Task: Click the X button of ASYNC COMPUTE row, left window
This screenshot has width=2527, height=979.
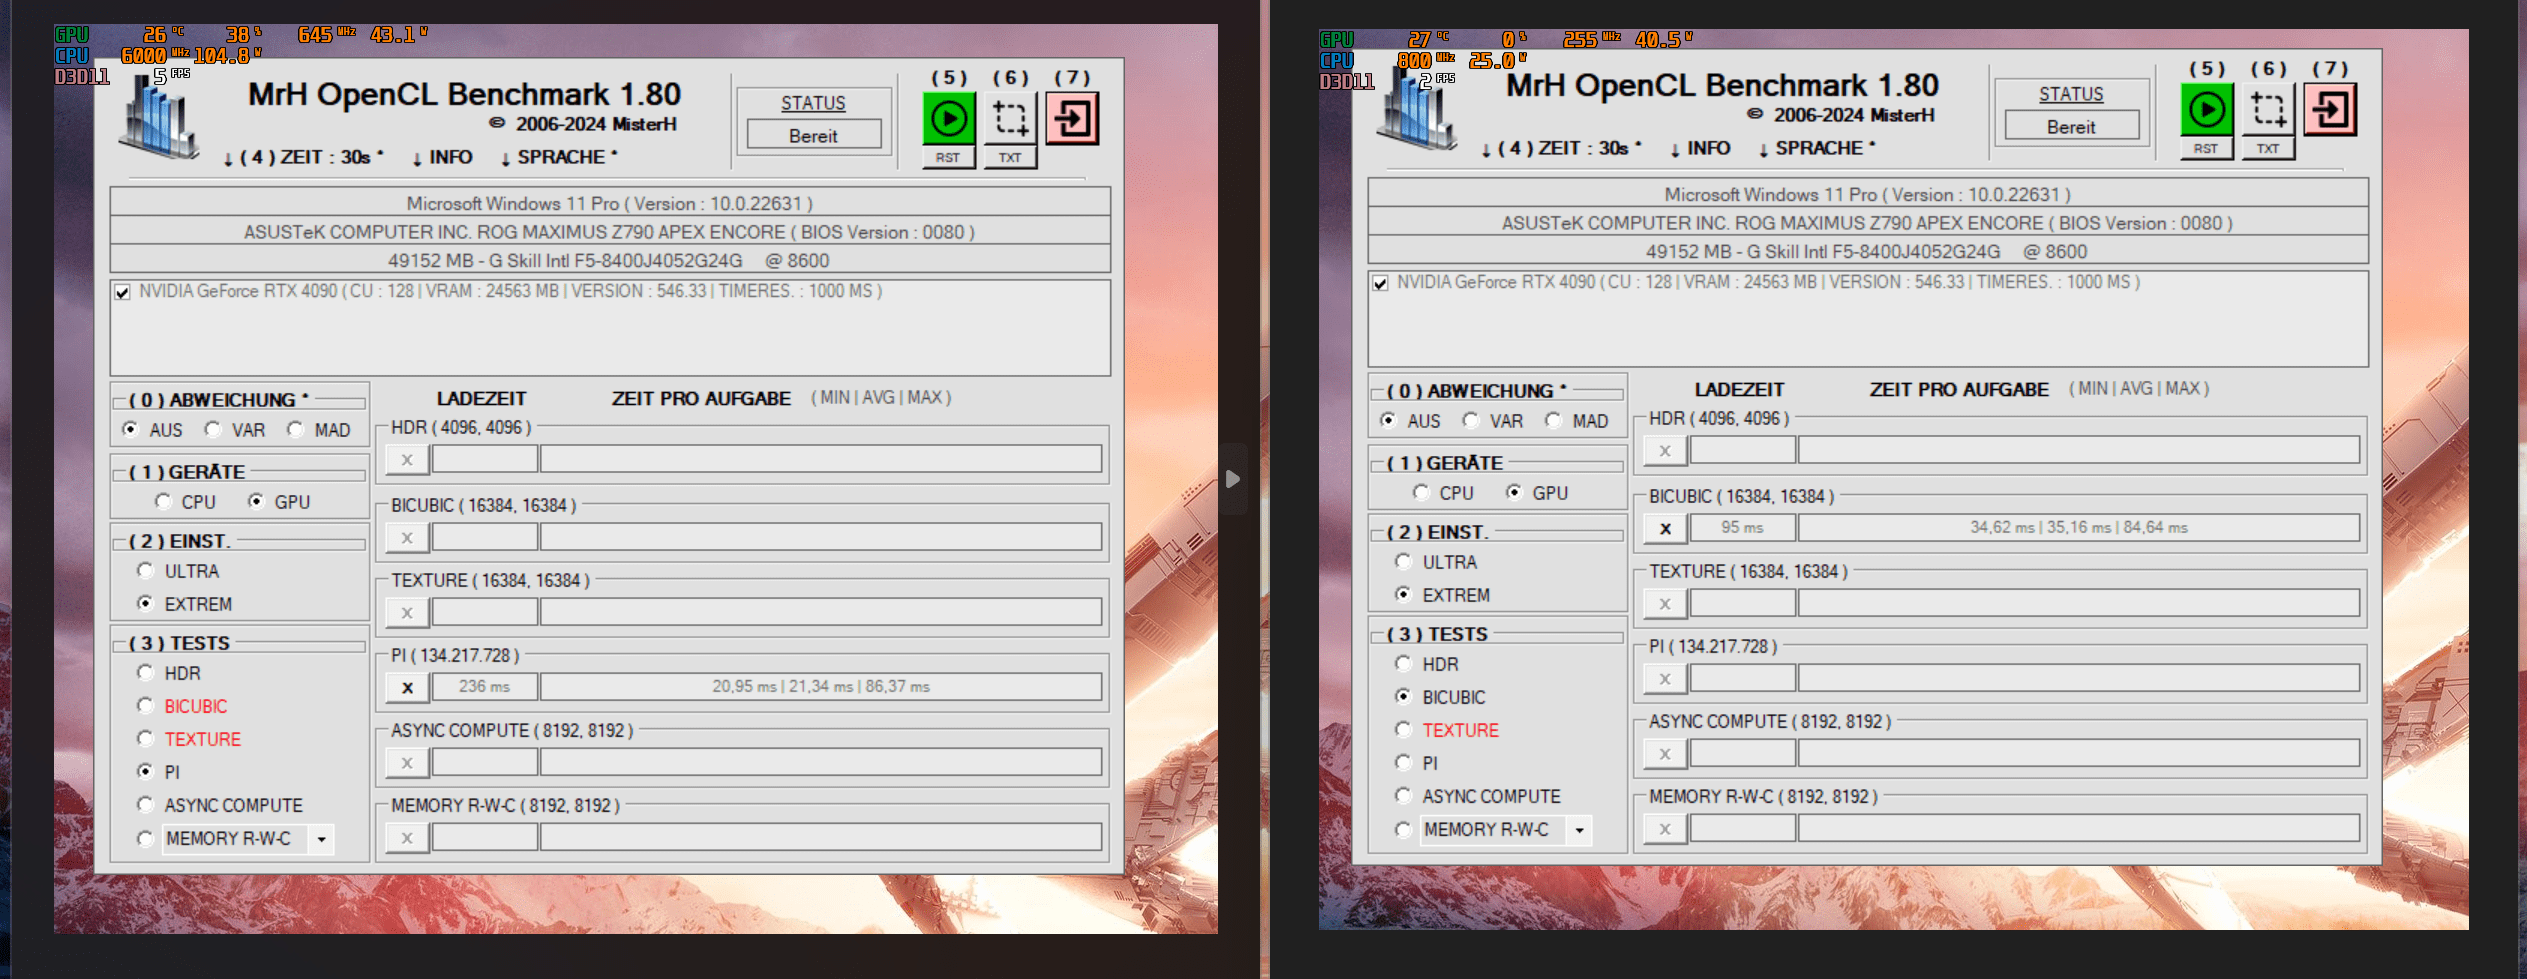Action: coord(407,763)
